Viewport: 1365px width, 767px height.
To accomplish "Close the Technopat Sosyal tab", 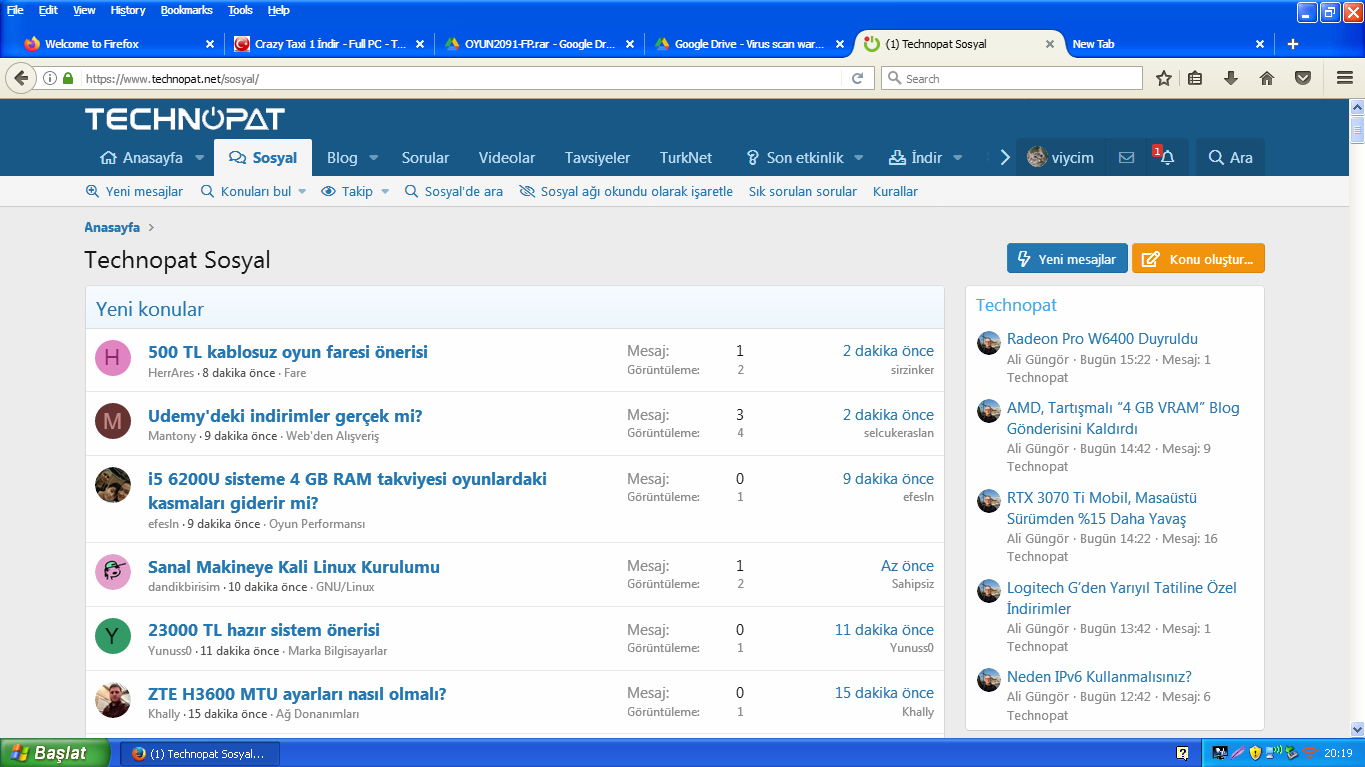I will 1049,44.
